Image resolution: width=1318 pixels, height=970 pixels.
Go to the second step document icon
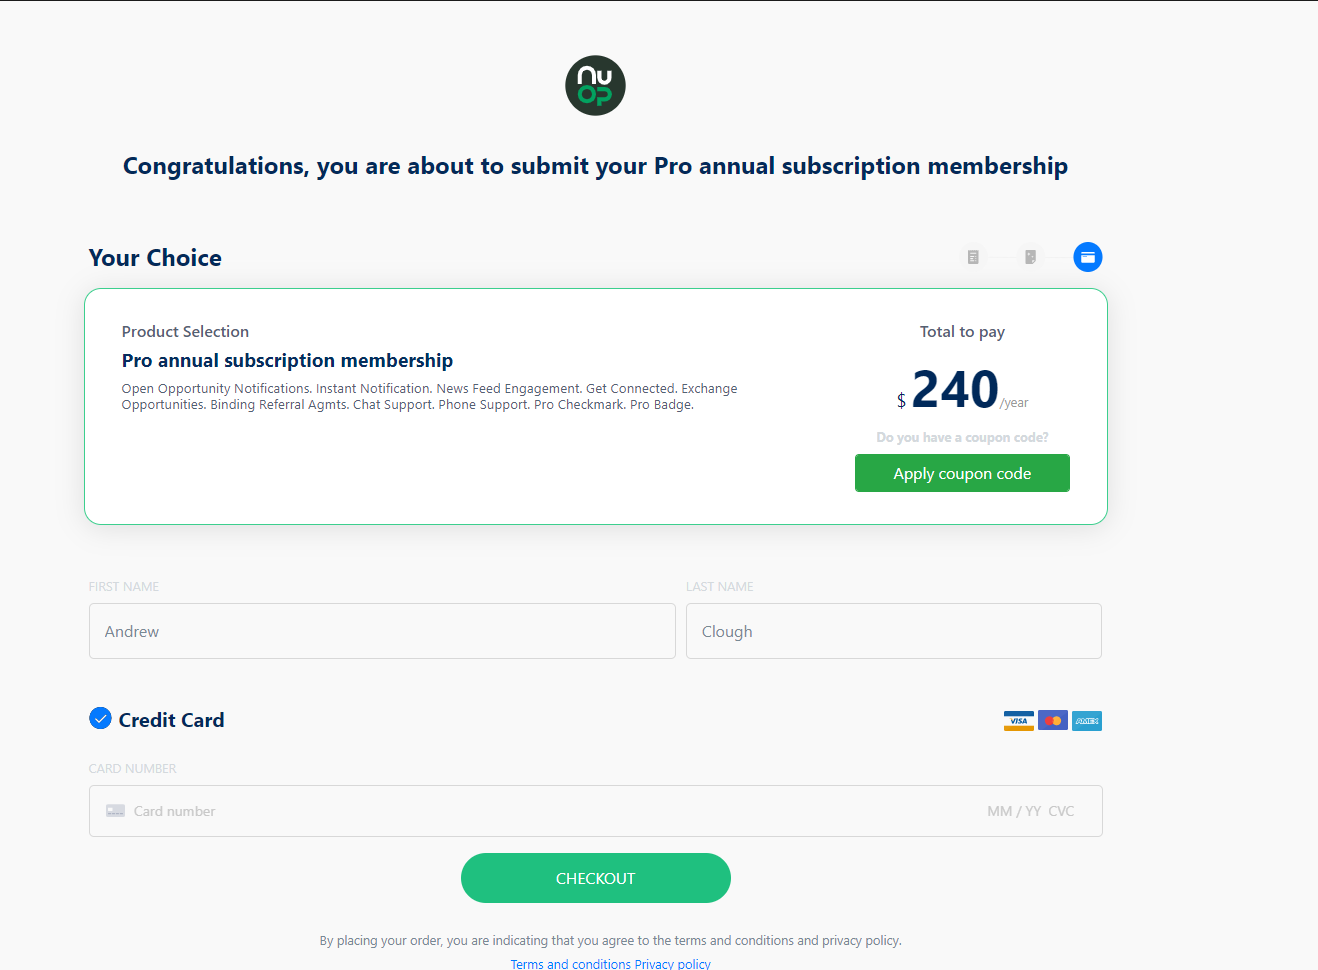point(1030,257)
